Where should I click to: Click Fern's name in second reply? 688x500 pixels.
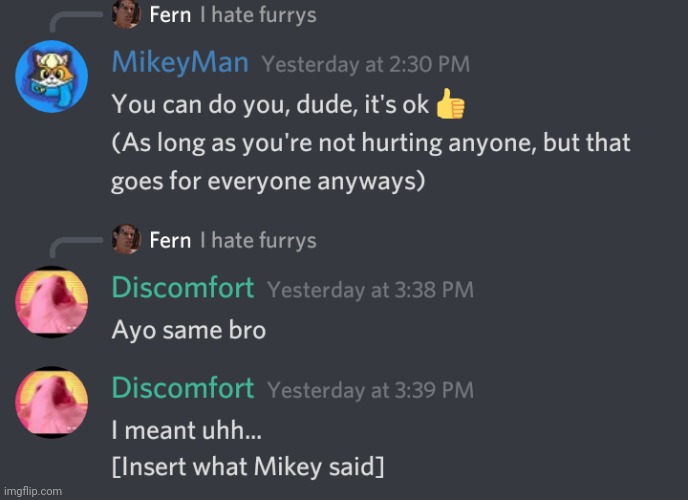point(170,240)
